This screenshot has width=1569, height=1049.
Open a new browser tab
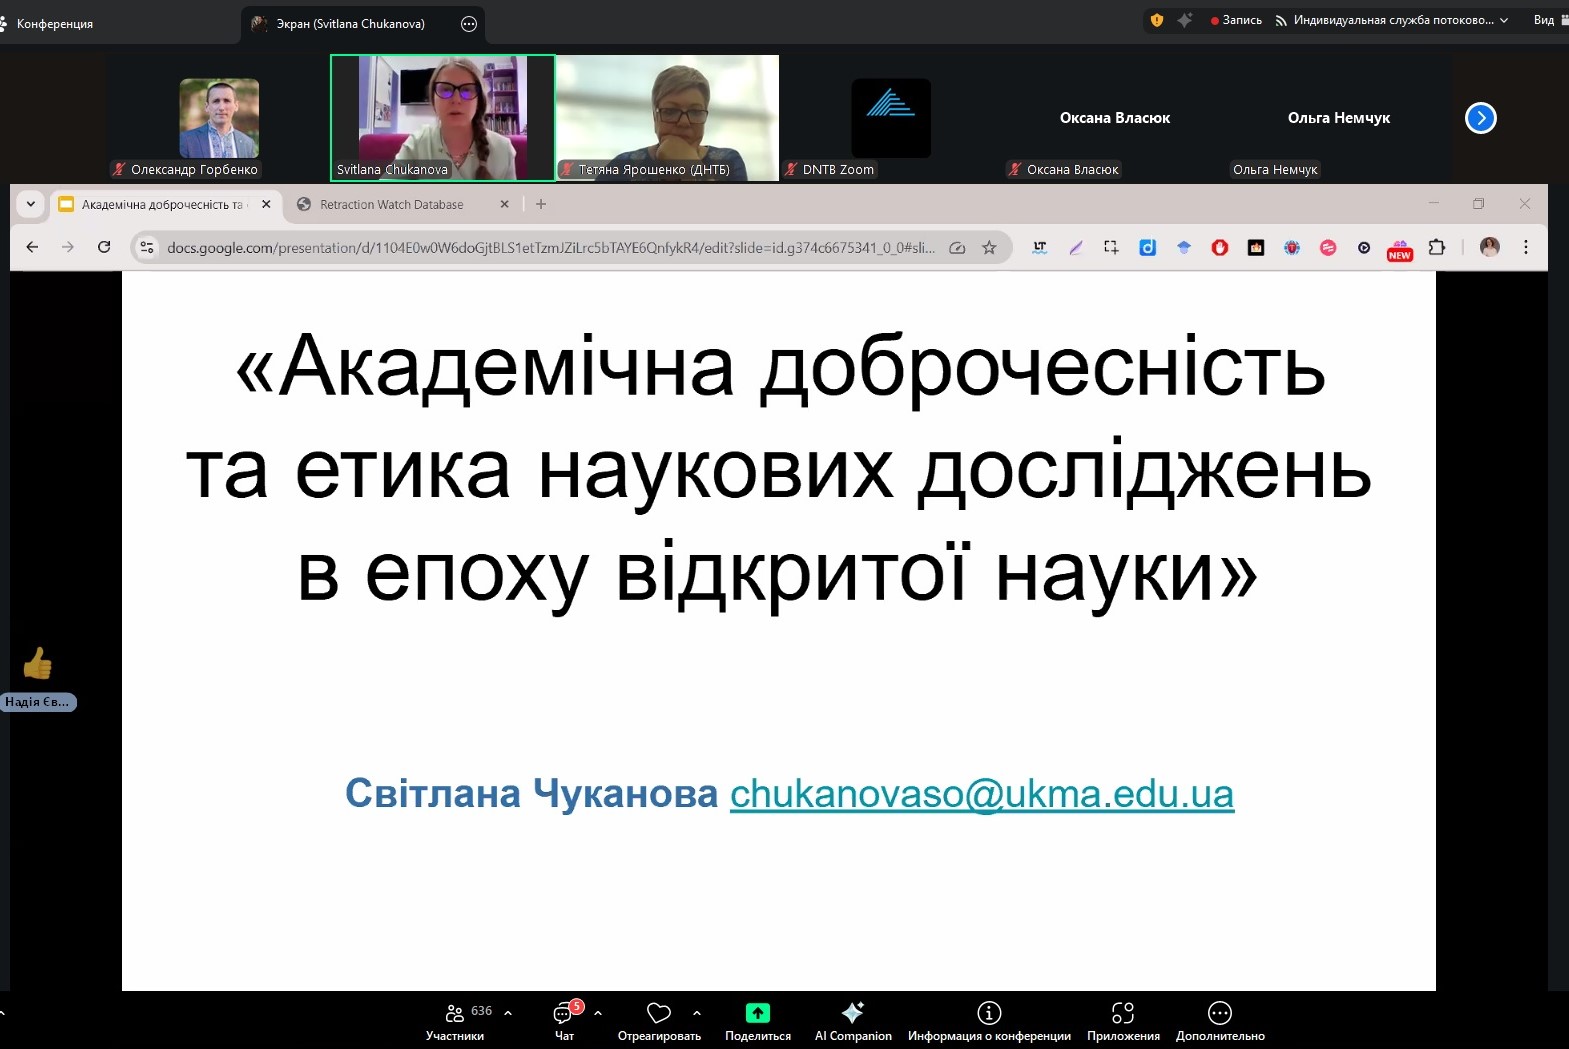tap(541, 204)
